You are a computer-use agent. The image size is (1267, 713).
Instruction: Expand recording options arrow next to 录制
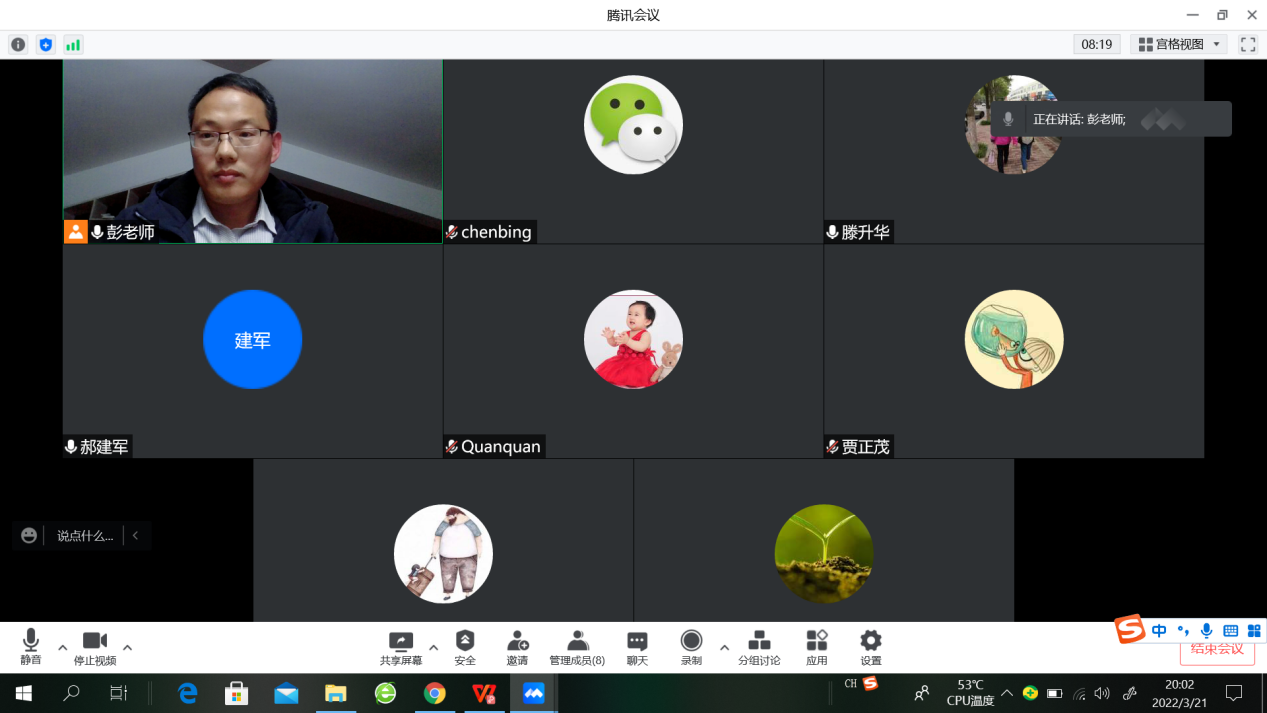point(724,647)
